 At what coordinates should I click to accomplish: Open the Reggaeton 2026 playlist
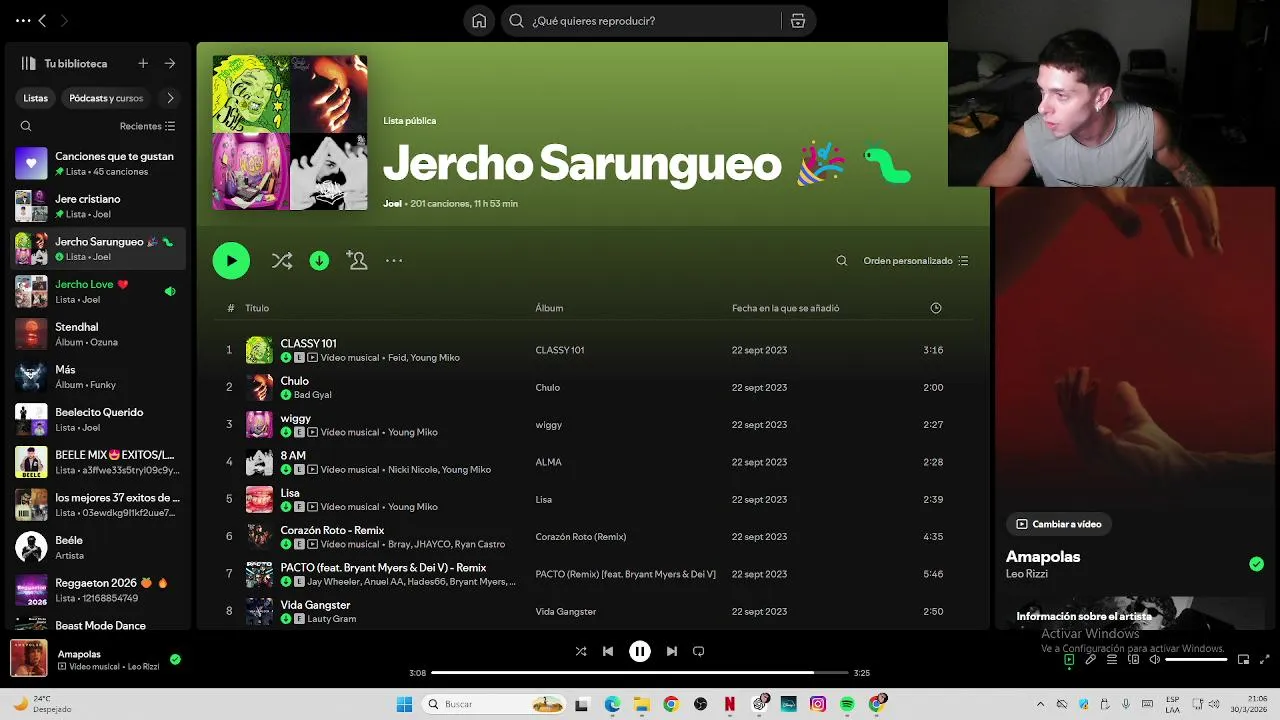click(x=98, y=590)
